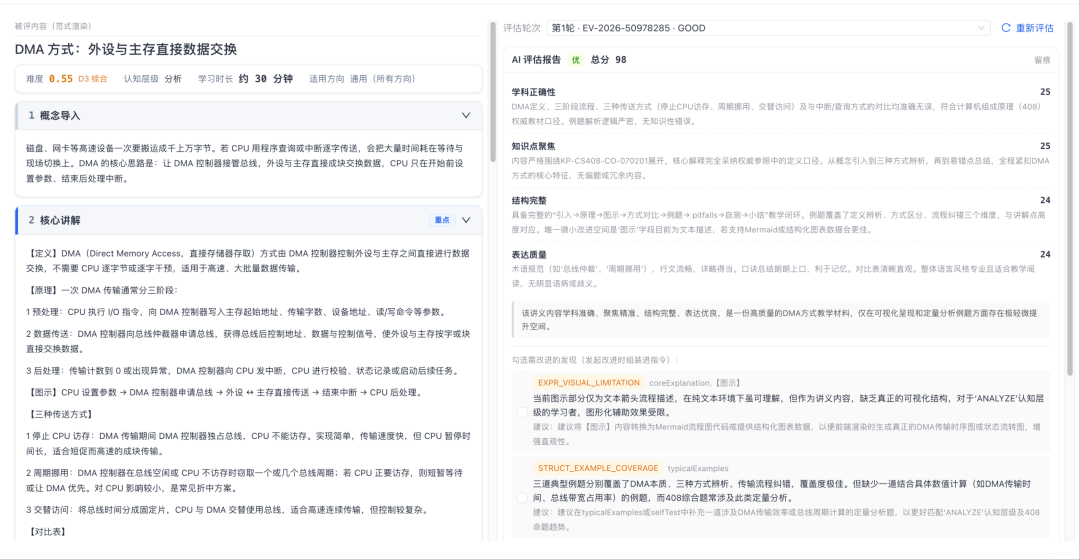This screenshot has height=560, width=1080.
Task: Click the difficulty value 0.55
Action: click(61, 79)
